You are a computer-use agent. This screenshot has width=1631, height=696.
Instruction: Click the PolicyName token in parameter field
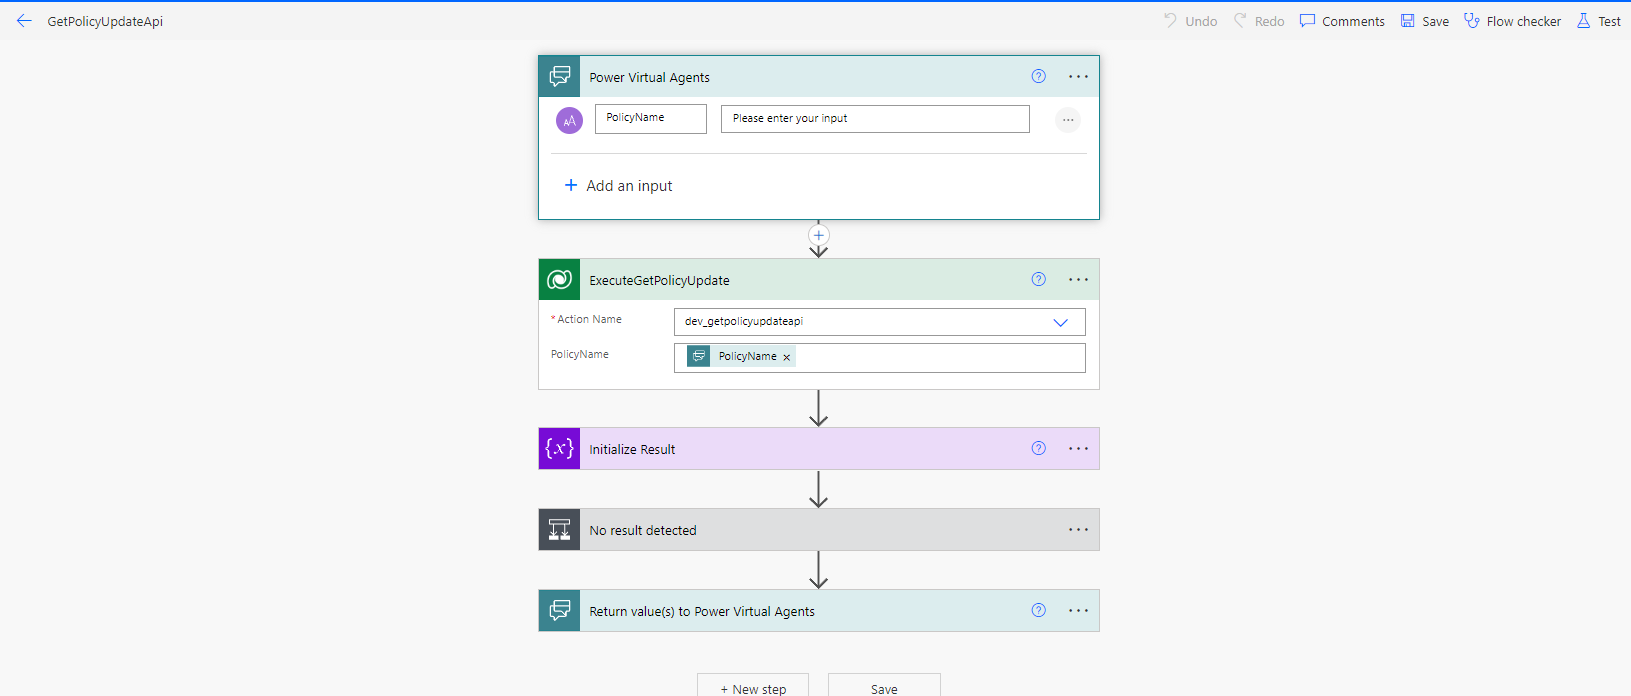pyautogui.click(x=741, y=357)
